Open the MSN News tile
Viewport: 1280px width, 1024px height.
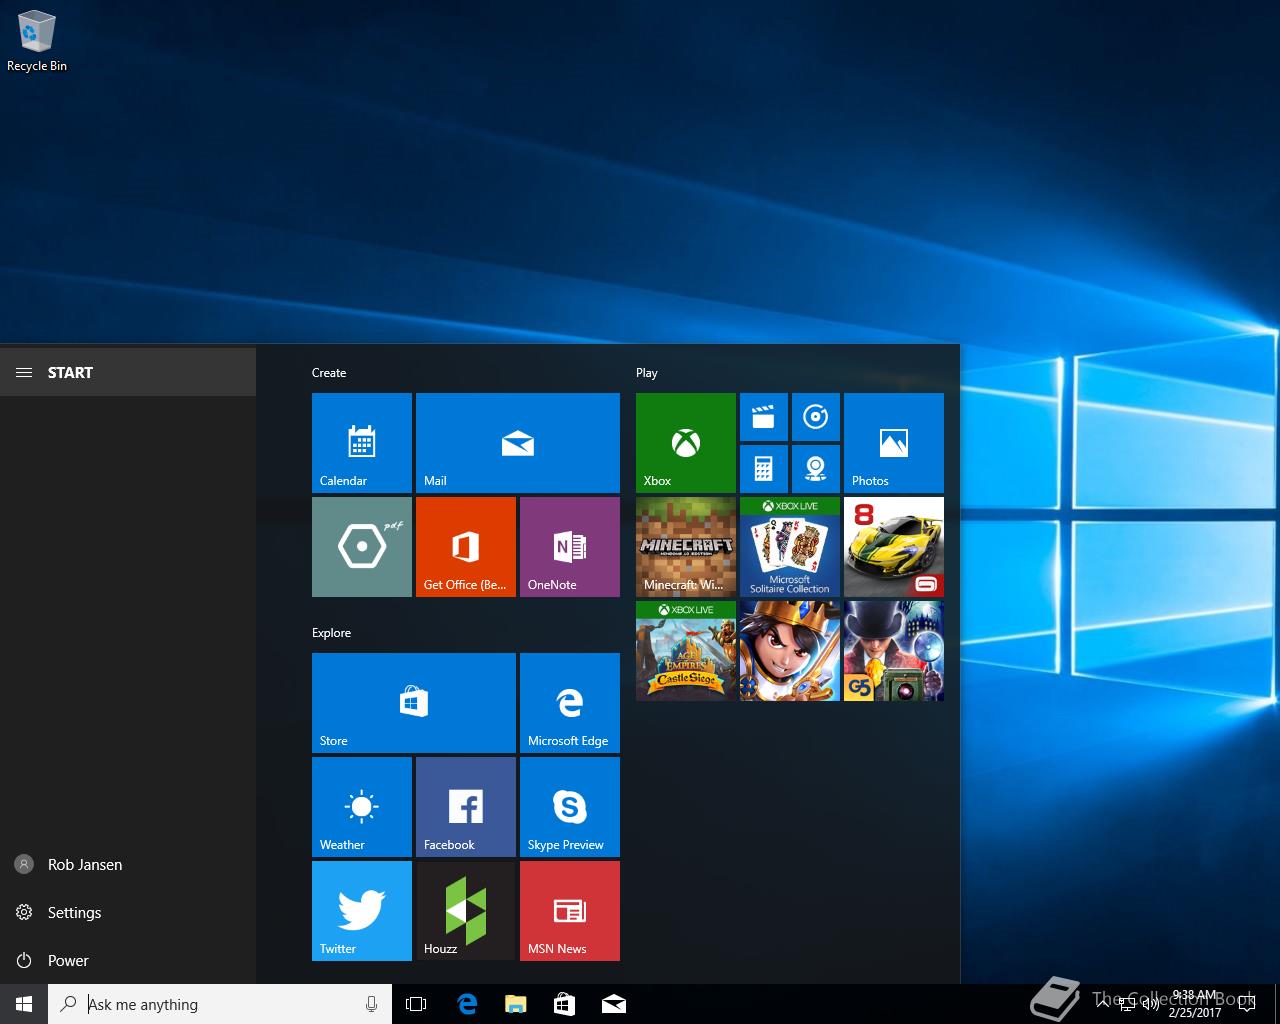point(570,911)
